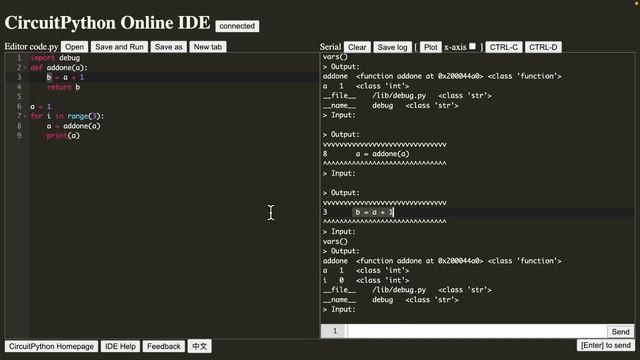The height and width of the screenshot is (360, 640).
Task: Click editor line 'return b'
Action: tap(63, 87)
